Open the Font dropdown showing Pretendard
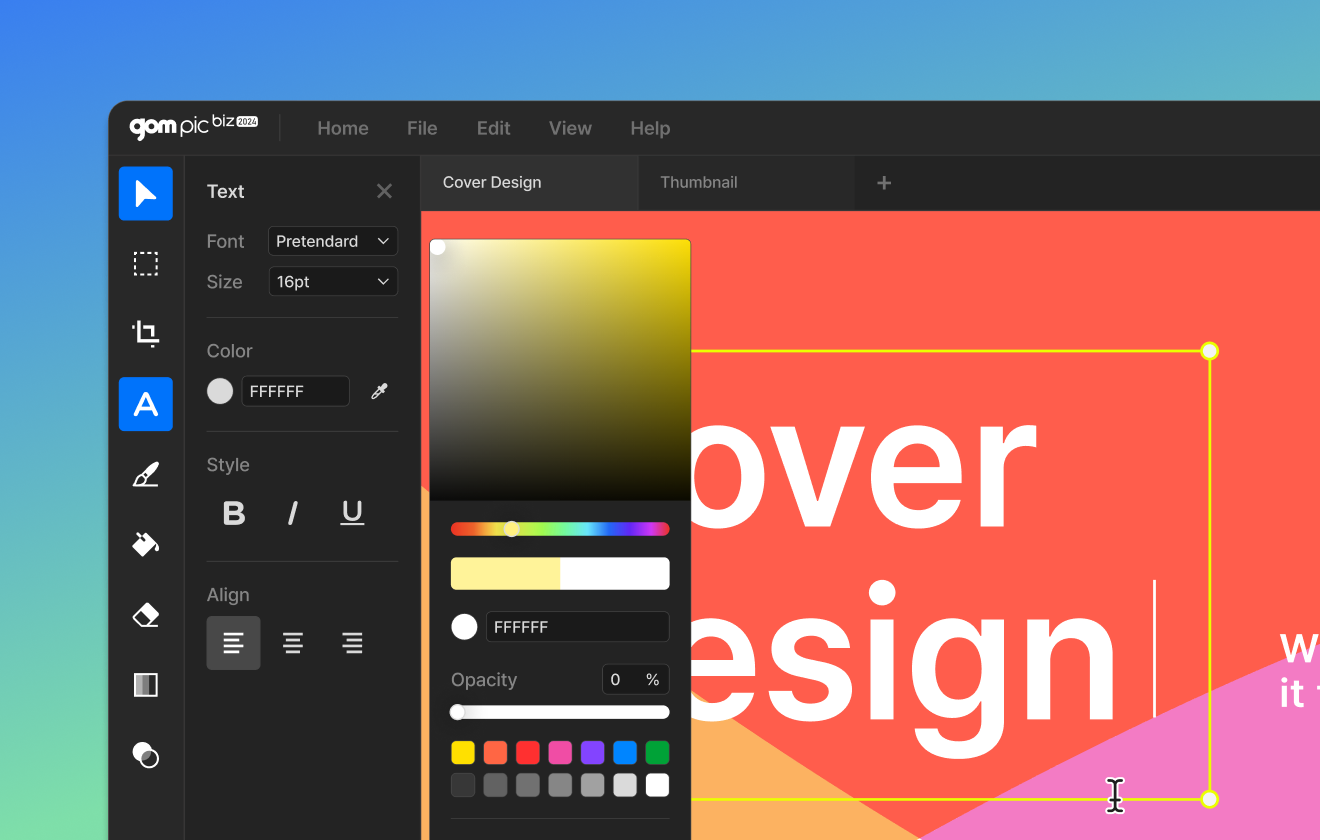The width and height of the screenshot is (1320, 840). point(332,241)
